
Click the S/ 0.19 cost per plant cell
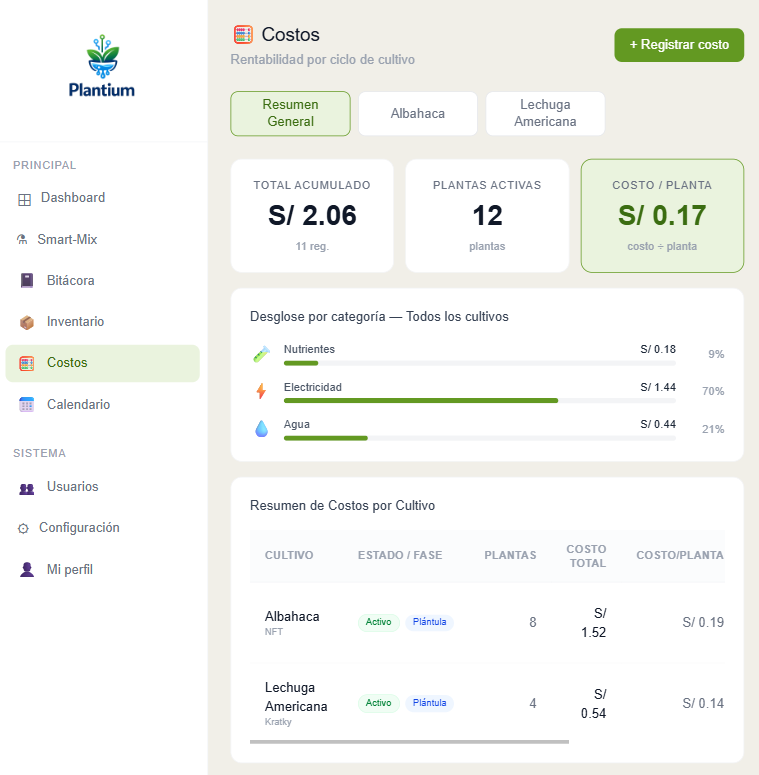point(703,622)
